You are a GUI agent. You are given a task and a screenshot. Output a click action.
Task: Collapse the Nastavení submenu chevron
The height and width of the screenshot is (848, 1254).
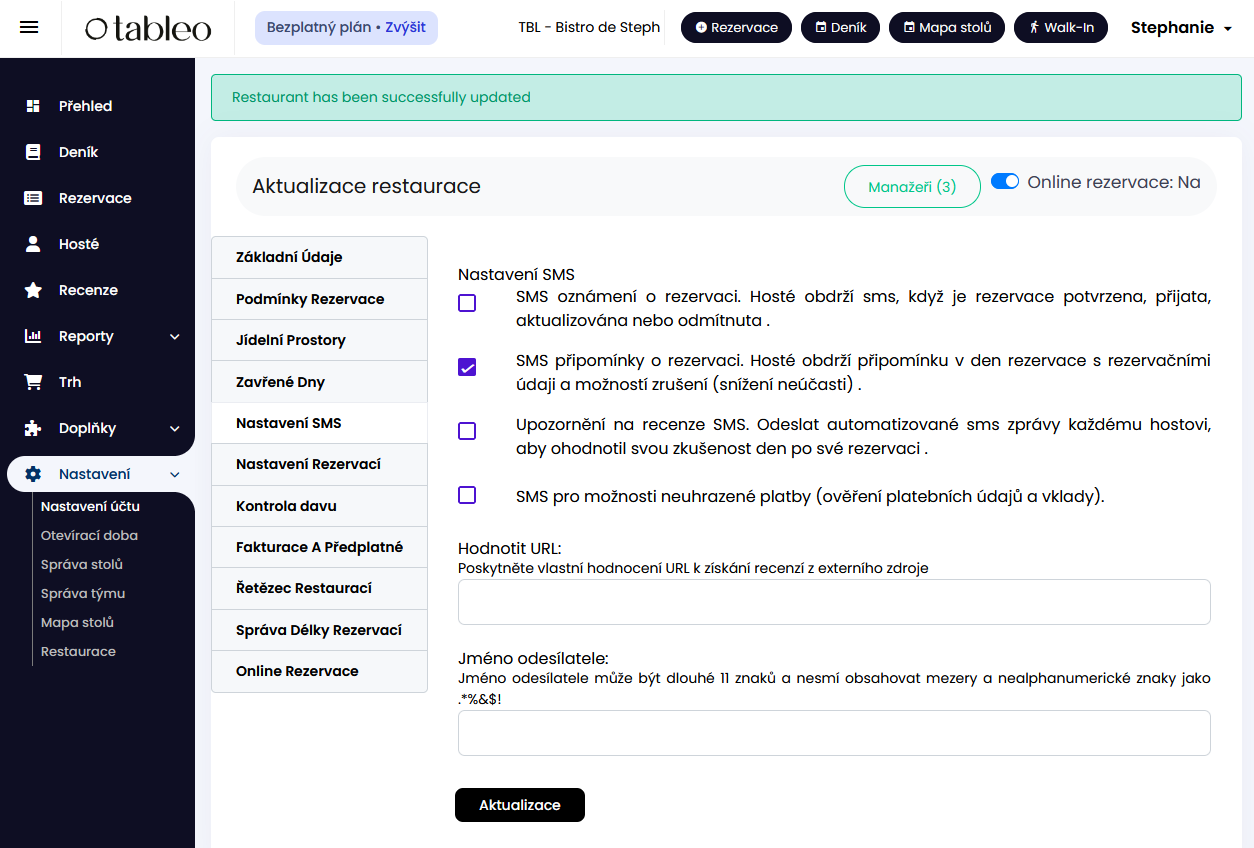tap(175, 475)
